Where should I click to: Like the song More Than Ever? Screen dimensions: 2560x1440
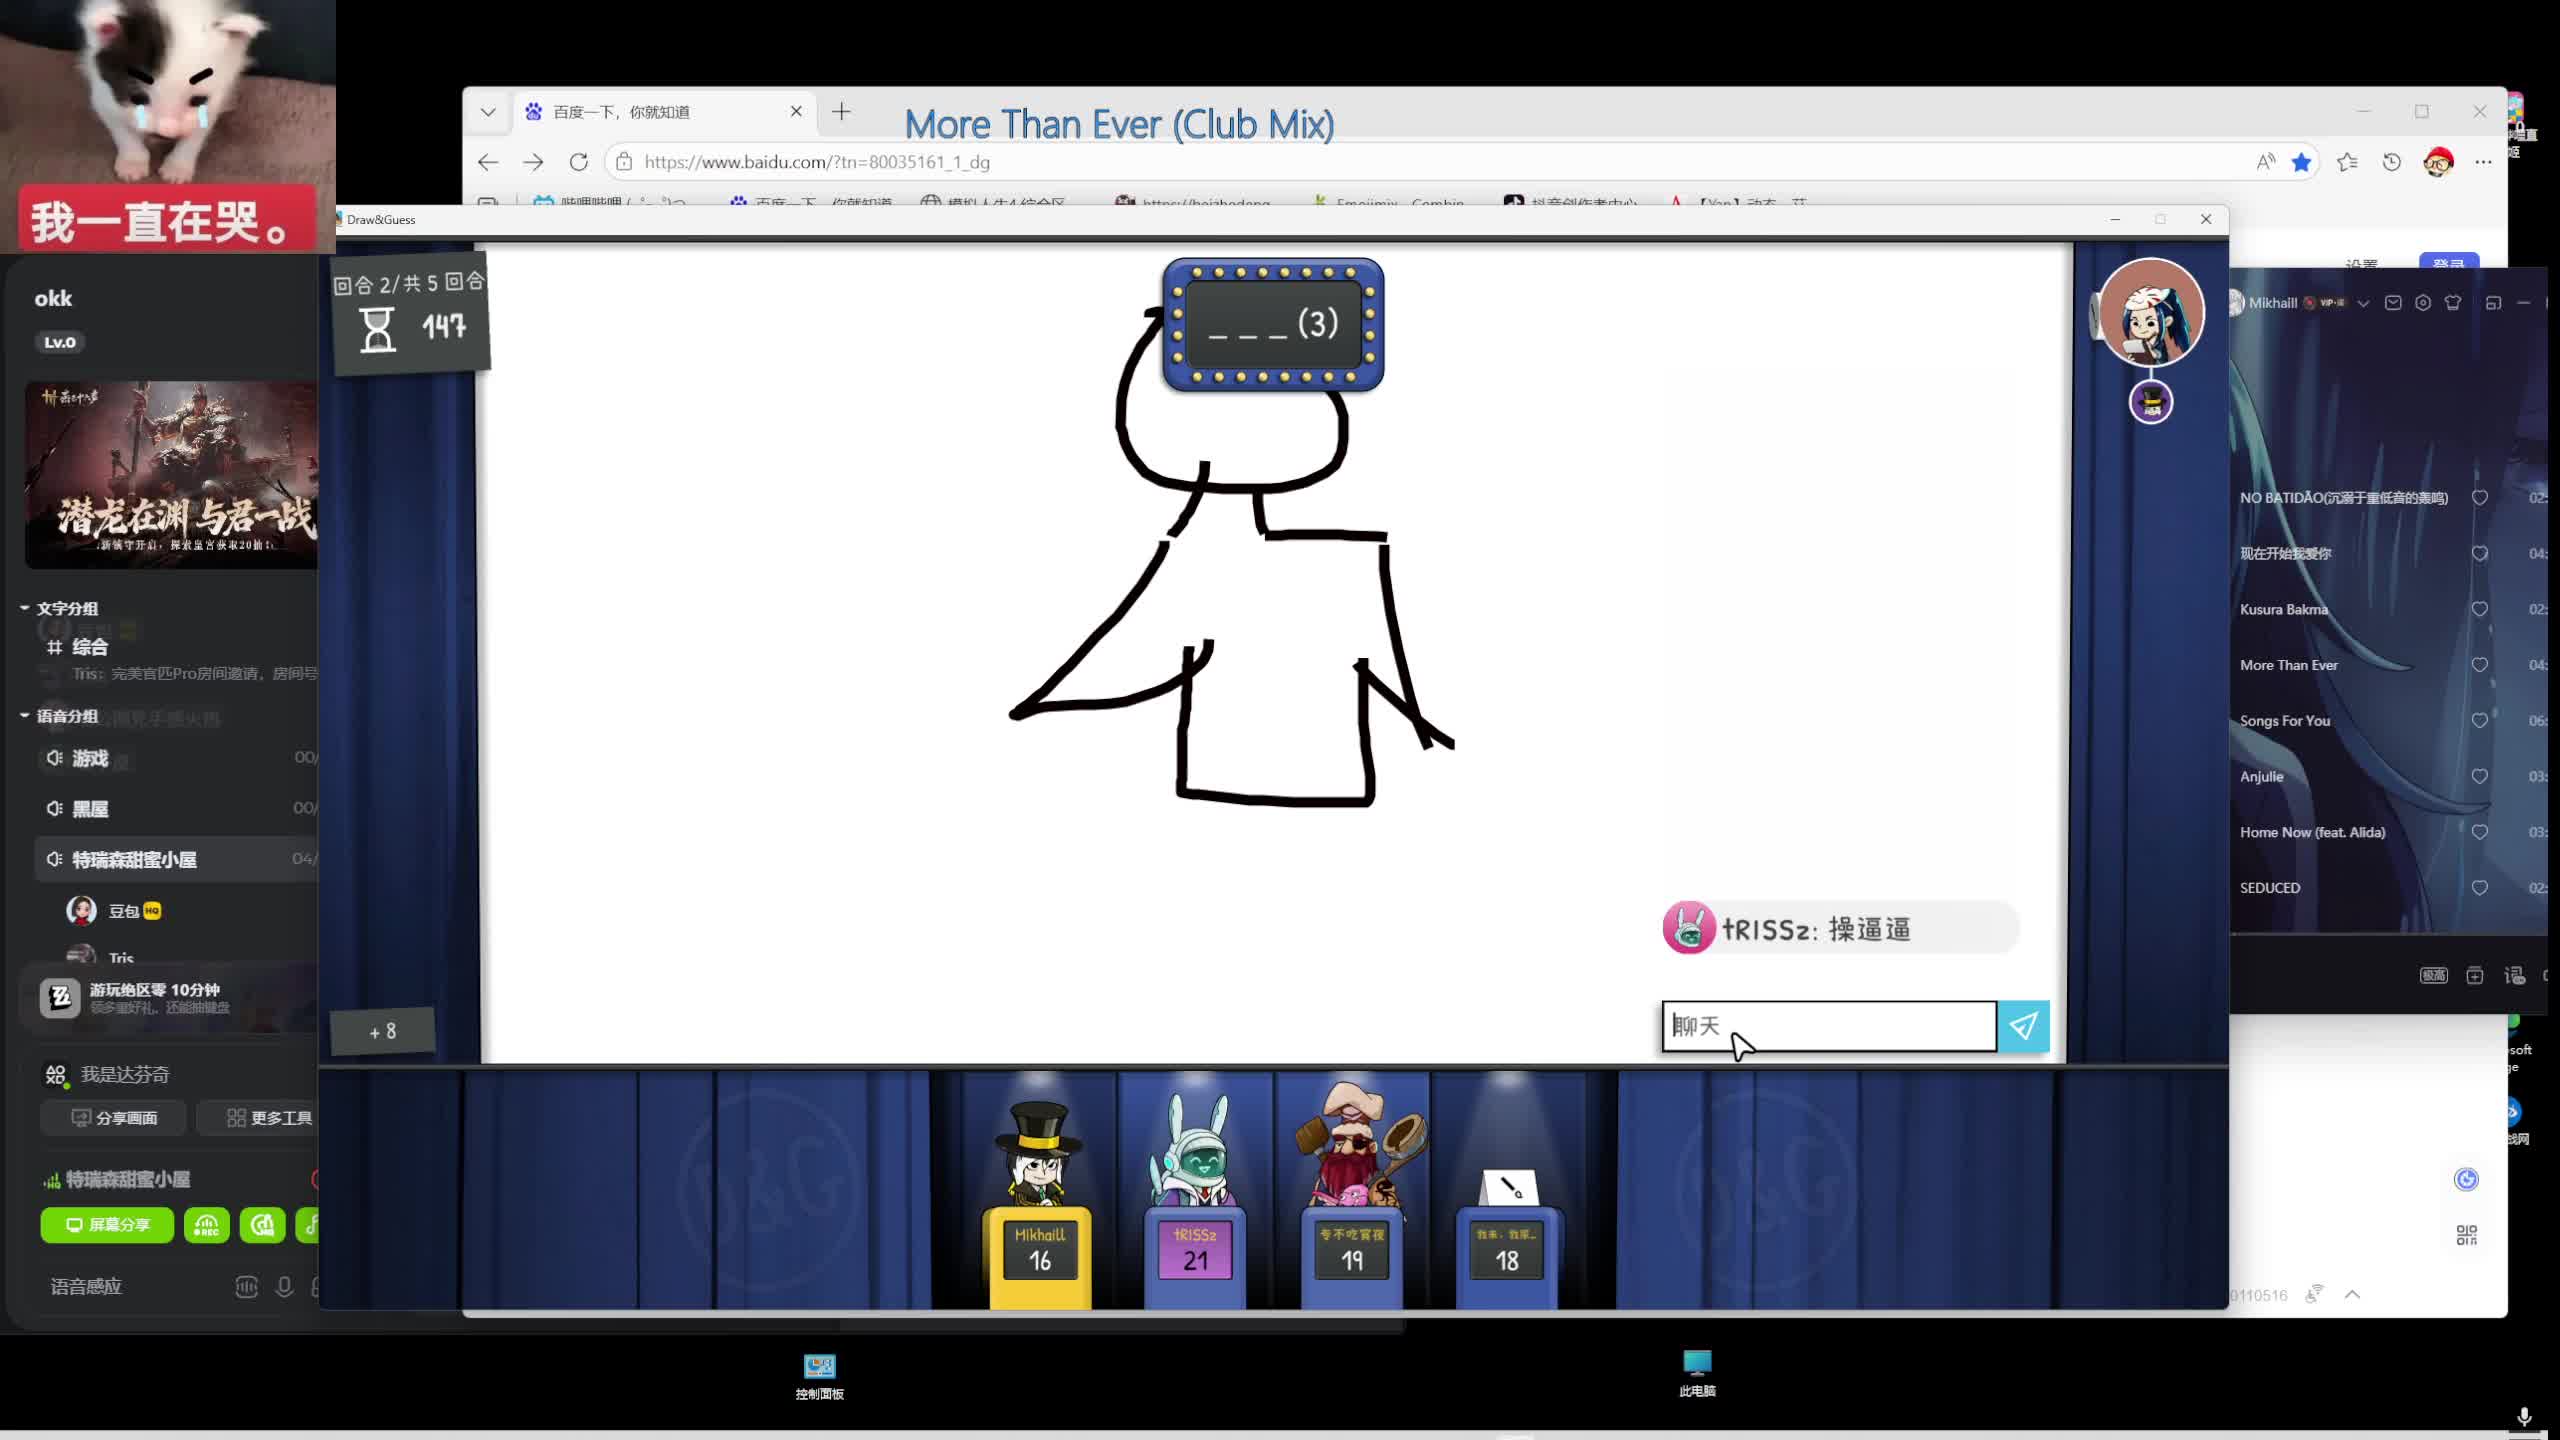pyautogui.click(x=2480, y=665)
